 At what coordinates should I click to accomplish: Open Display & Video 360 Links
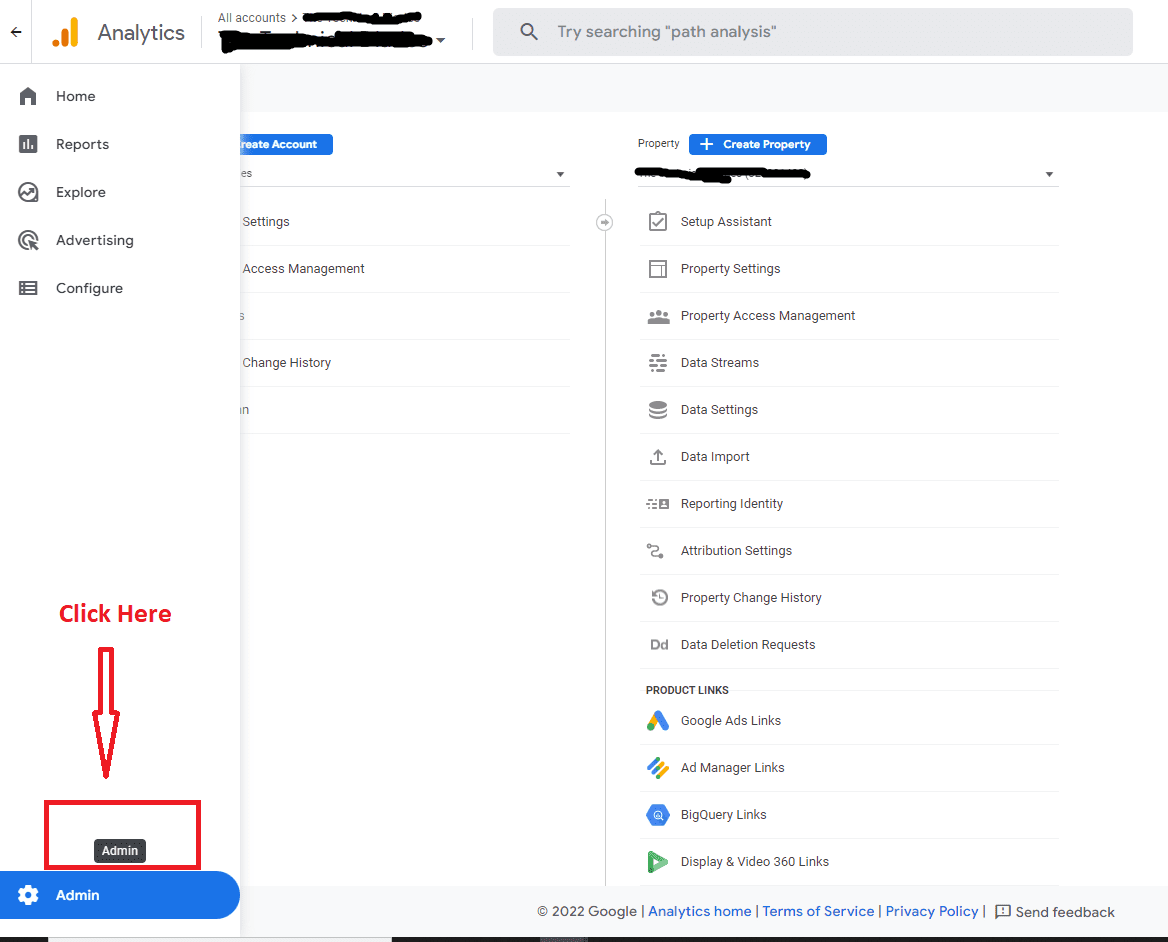click(849, 862)
